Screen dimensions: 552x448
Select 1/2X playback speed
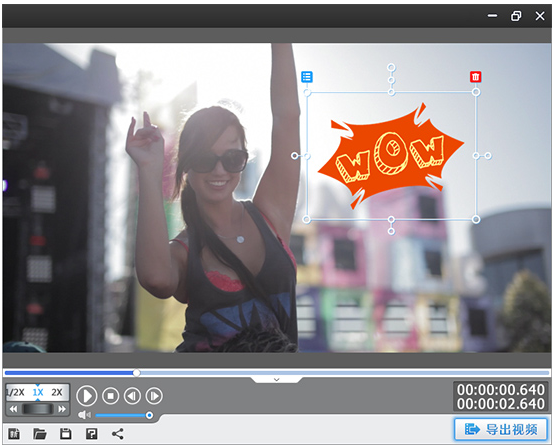pyautogui.click(x=15, y=392)
